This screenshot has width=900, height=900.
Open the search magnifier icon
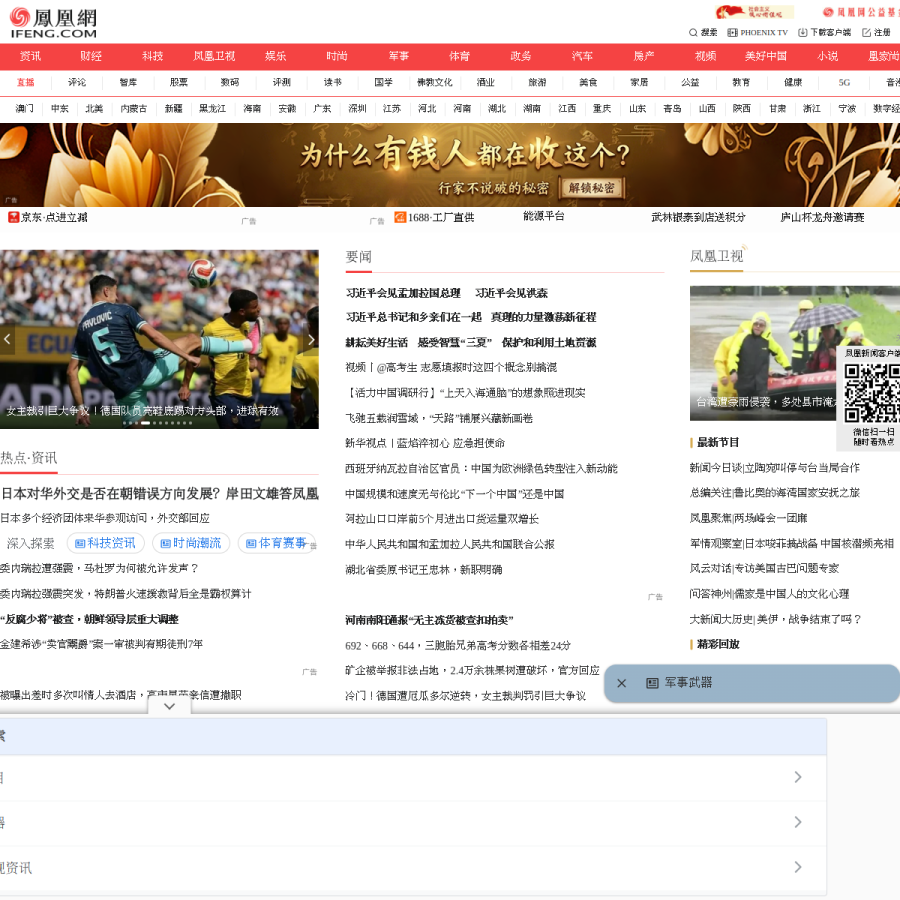(693, 33)
